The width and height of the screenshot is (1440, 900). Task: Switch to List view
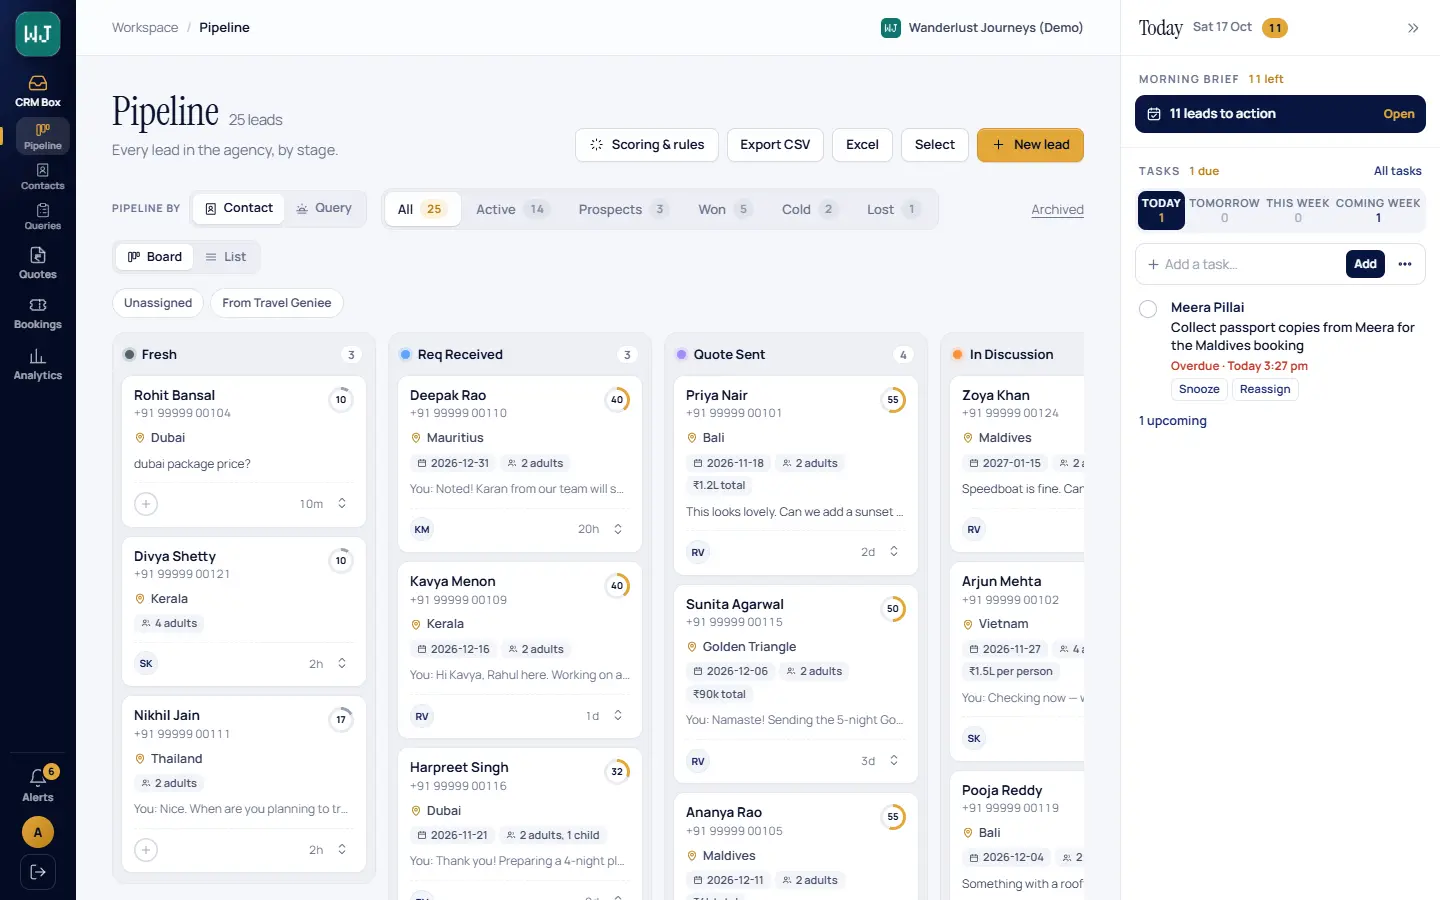coord(226,257)
